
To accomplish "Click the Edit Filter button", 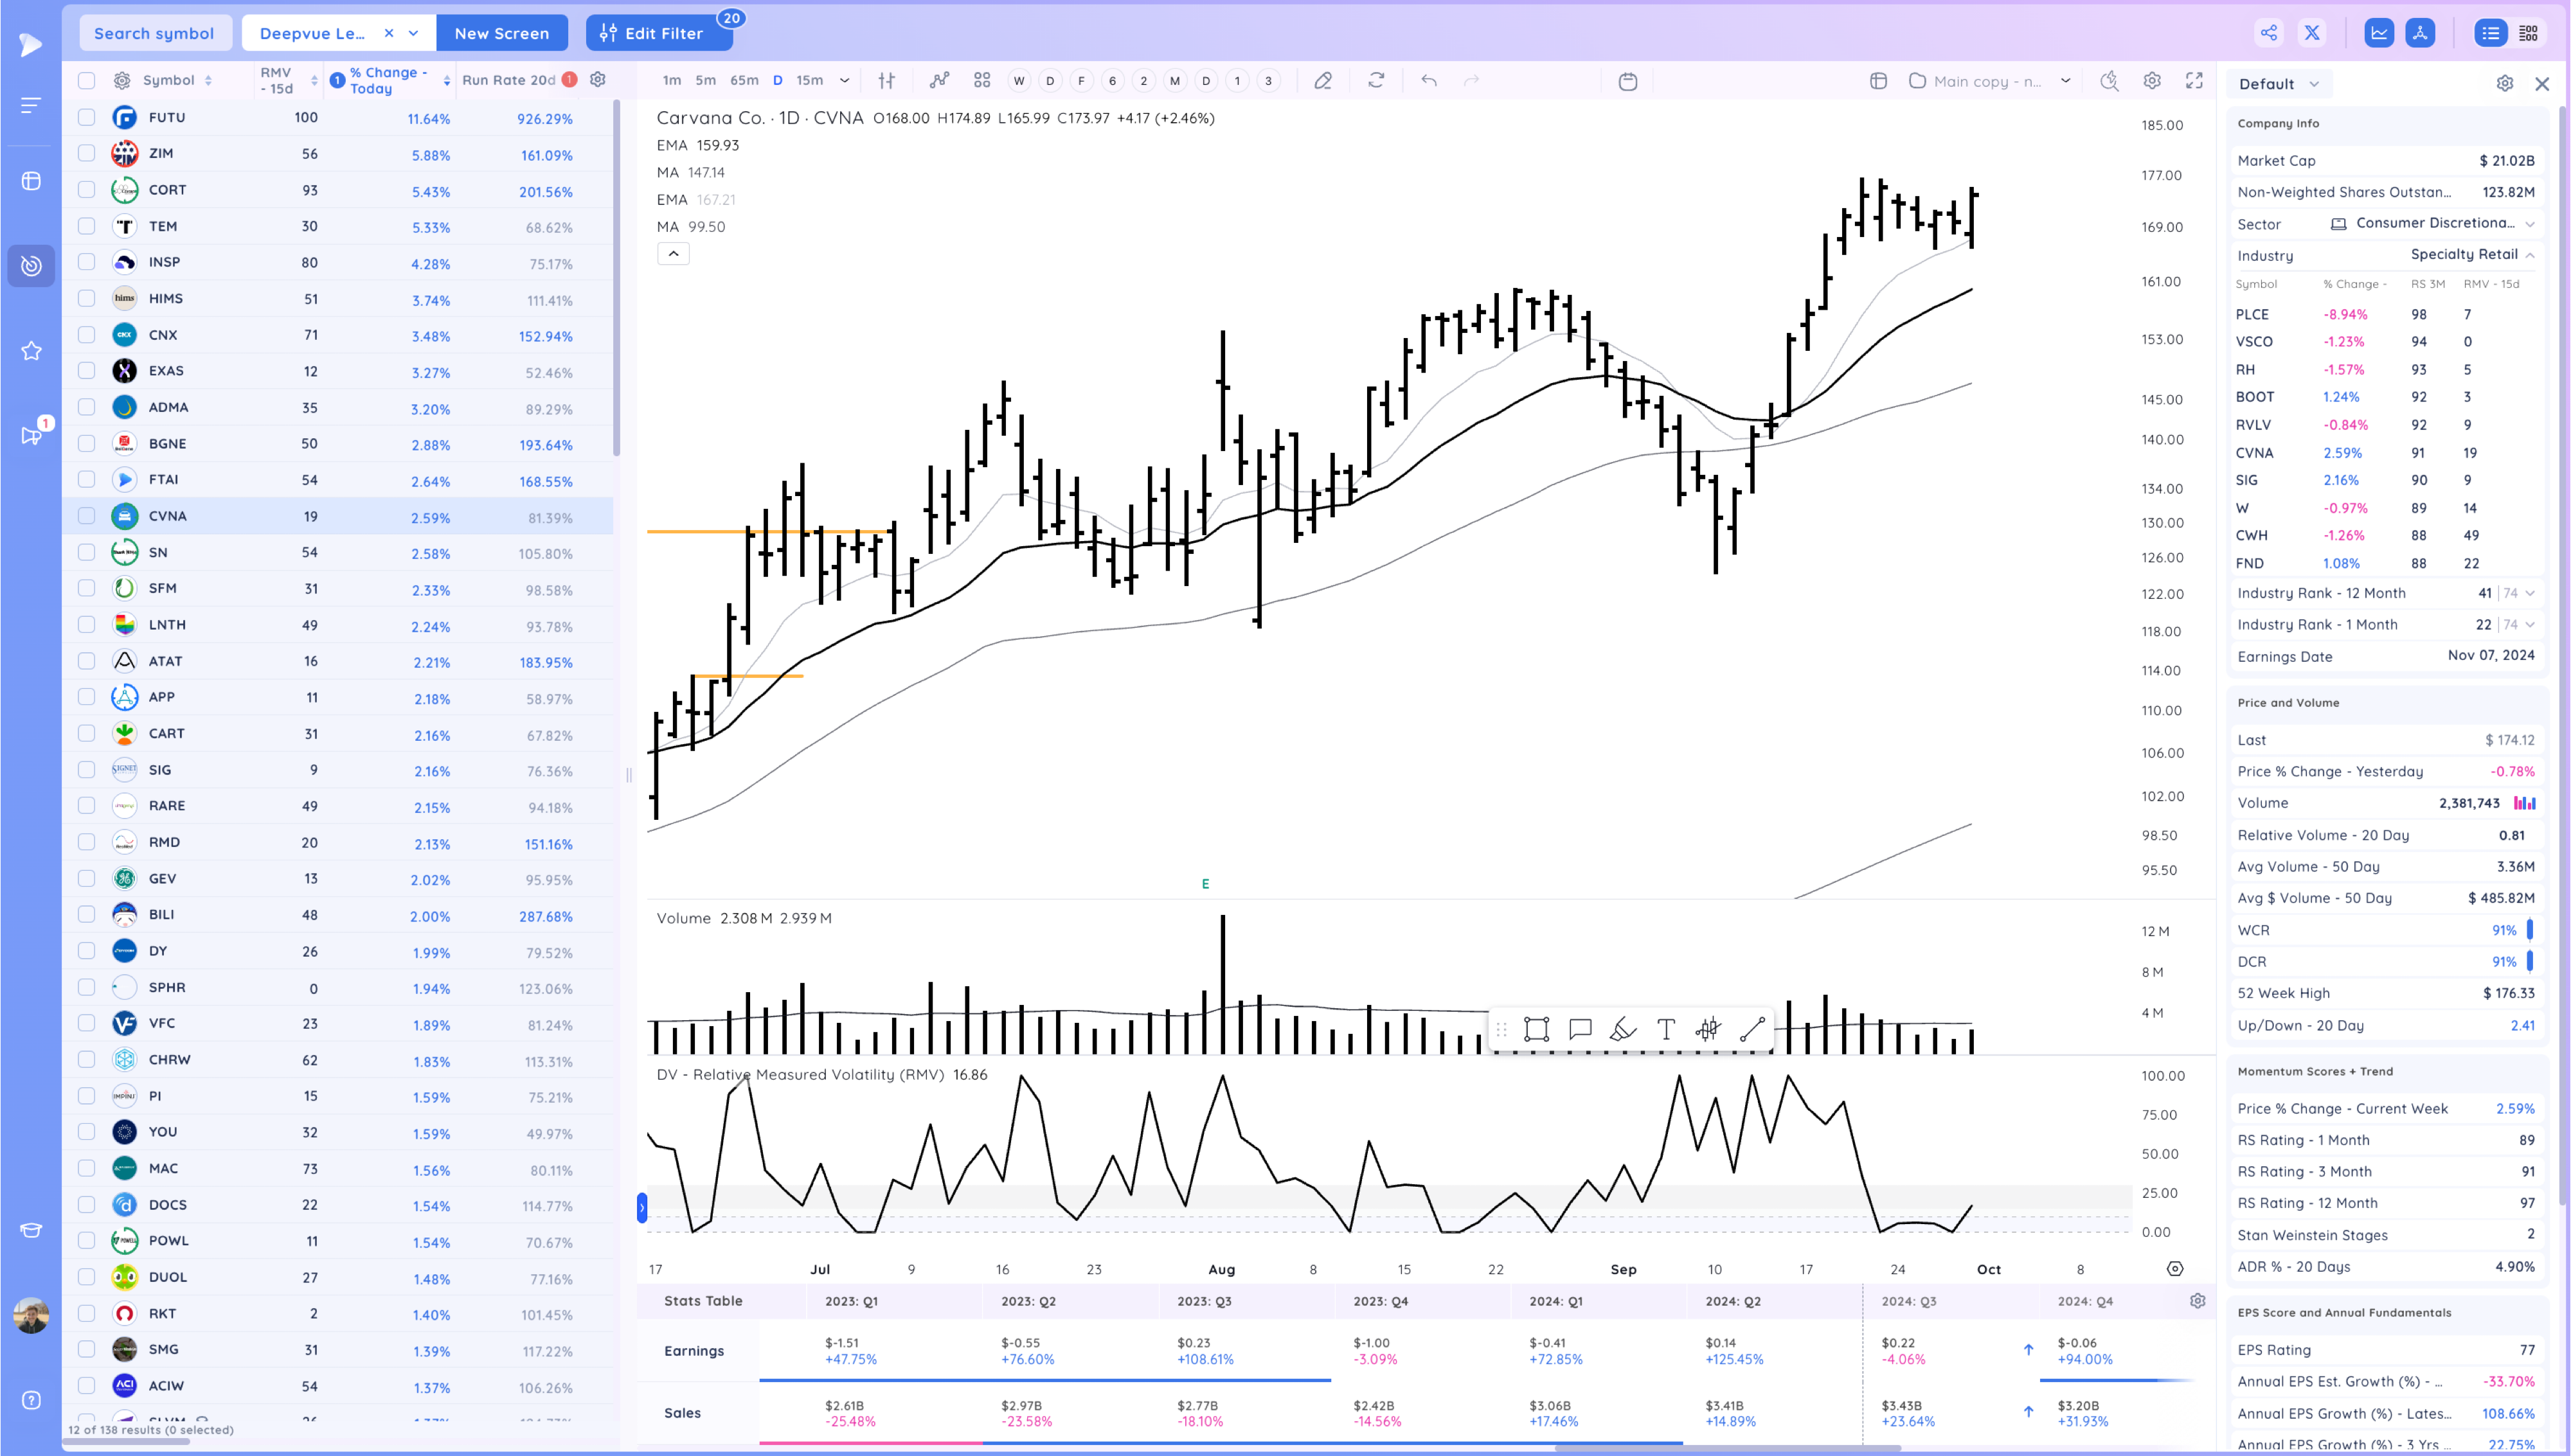I will click(x=659, y=33).
